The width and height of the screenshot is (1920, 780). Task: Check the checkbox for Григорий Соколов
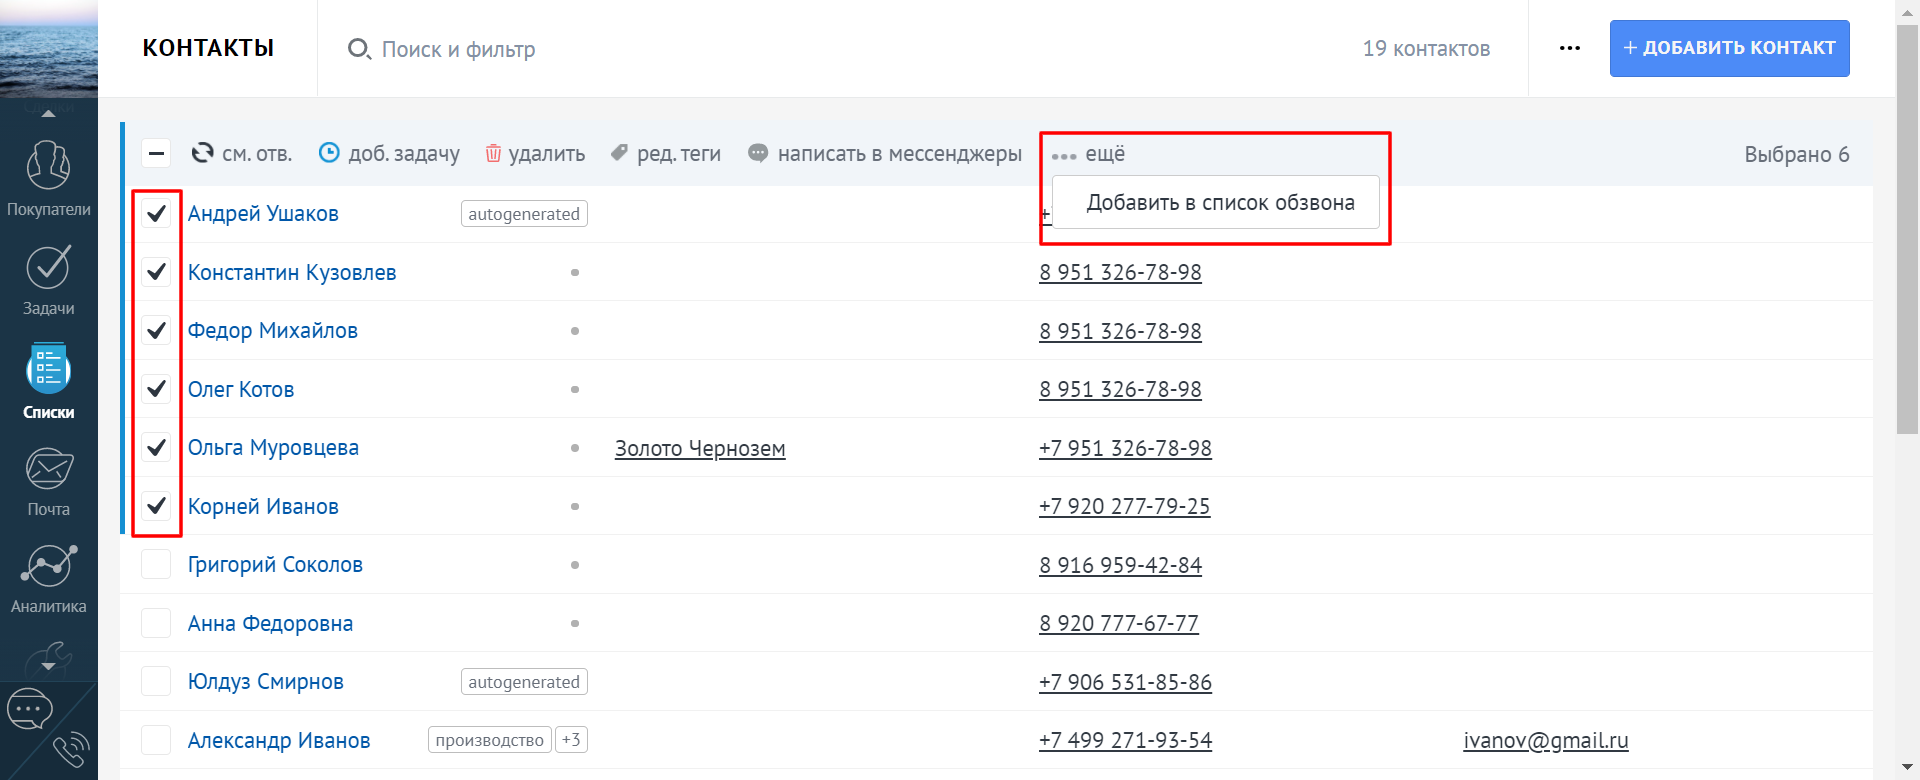click(156, 565)
